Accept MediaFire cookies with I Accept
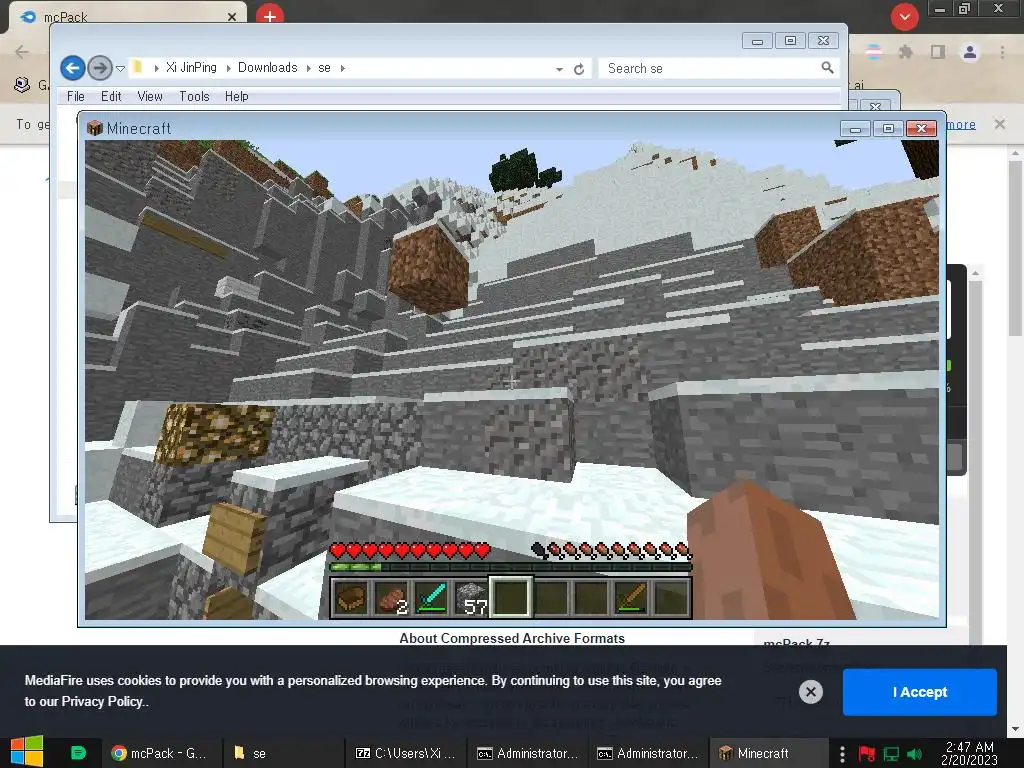Viewport: 1024px width, 768px height. pyautogui.click(x=920, y=692)
